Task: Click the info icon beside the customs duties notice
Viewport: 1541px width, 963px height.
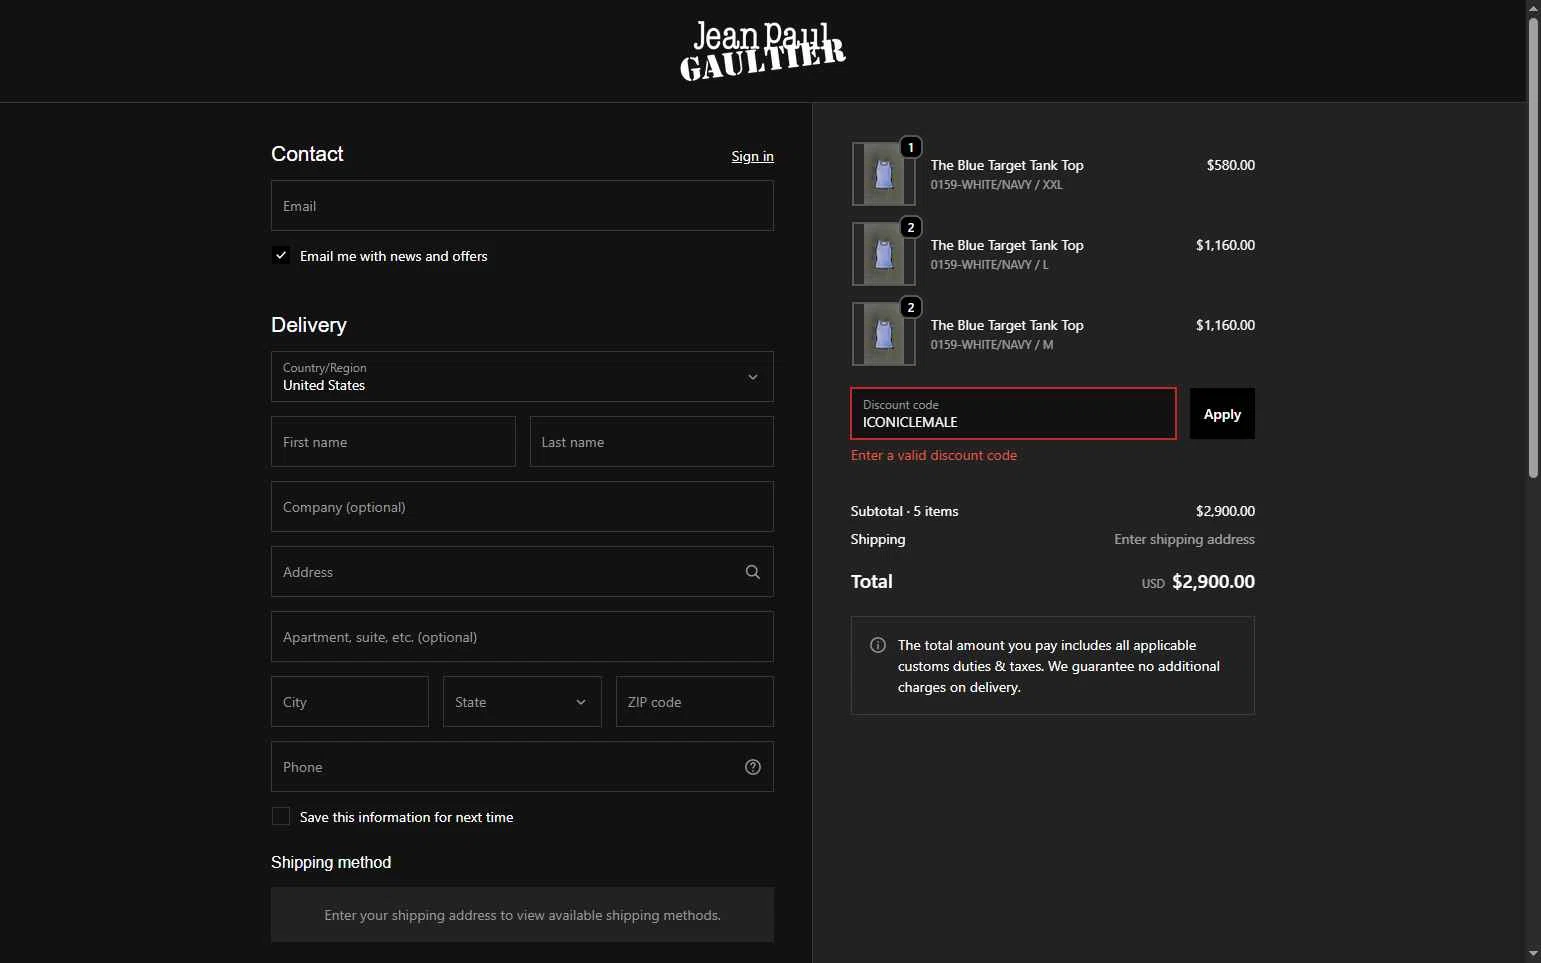Action: click(878, 645)
